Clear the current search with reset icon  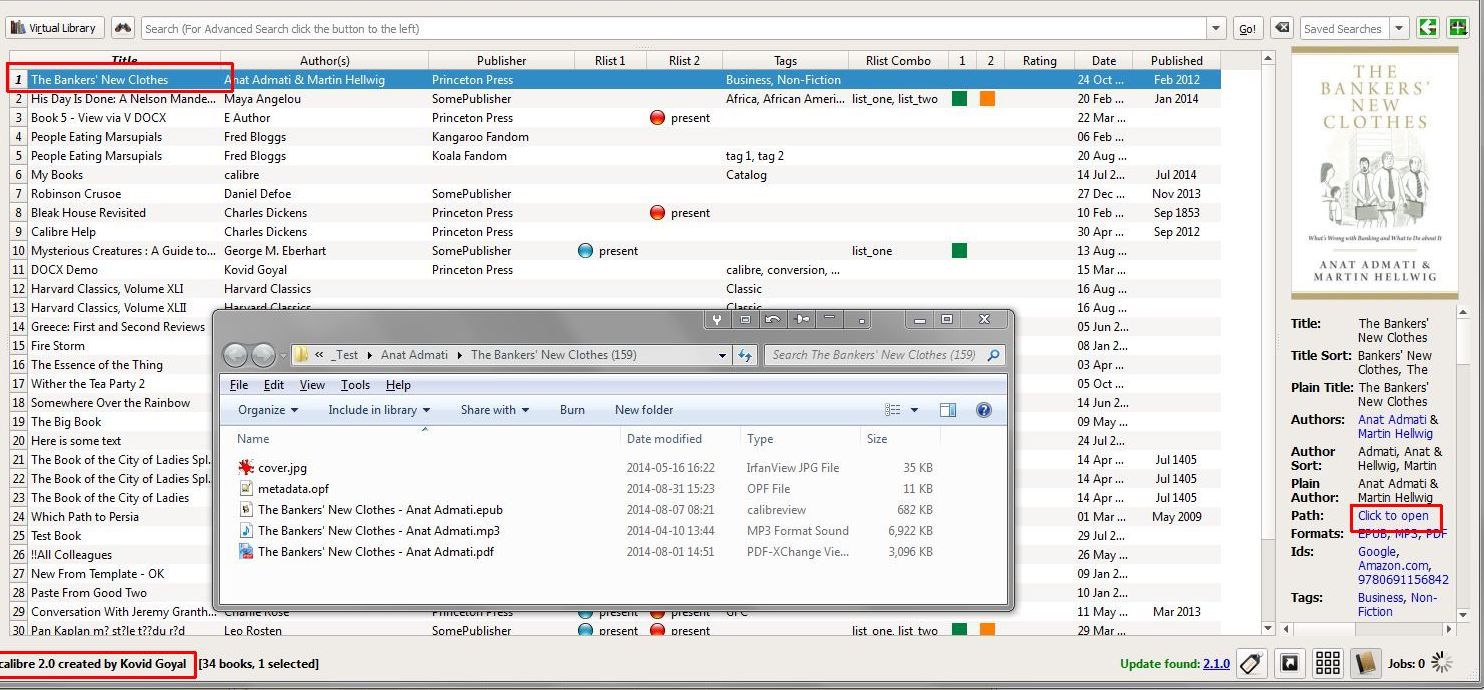coord(1282,28)
